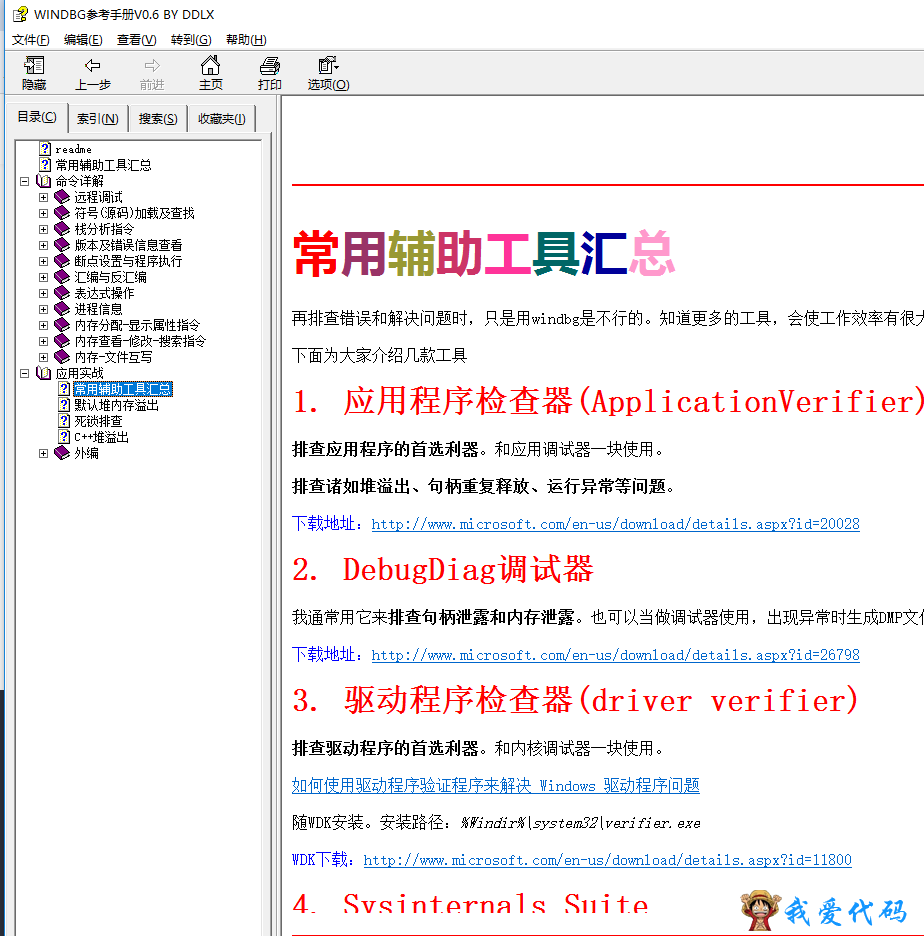Switch to the 收藏夹(I) tab

click(221, 119)
